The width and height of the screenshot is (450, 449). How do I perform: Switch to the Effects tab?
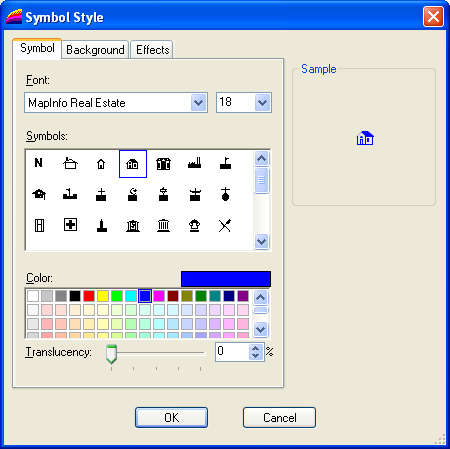click(152, 50)
